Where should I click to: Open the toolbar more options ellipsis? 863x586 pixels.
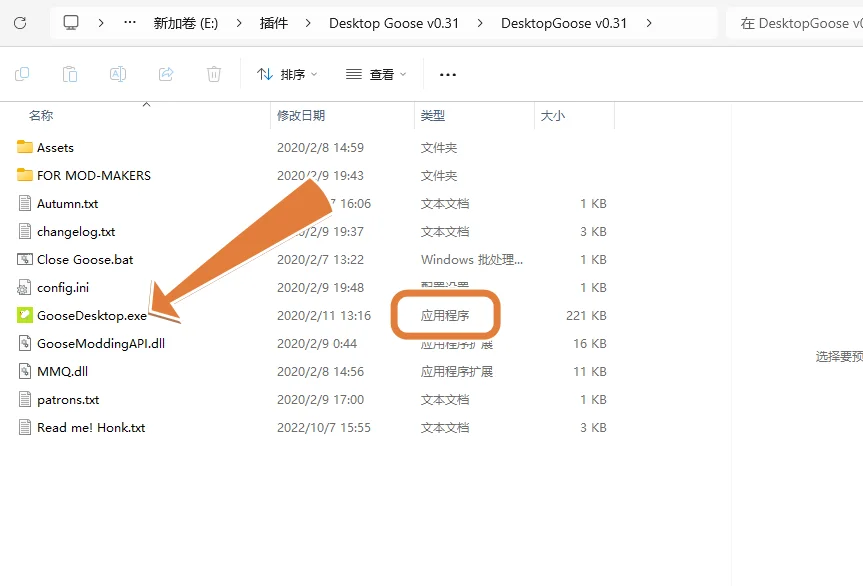tap(447, 74)
